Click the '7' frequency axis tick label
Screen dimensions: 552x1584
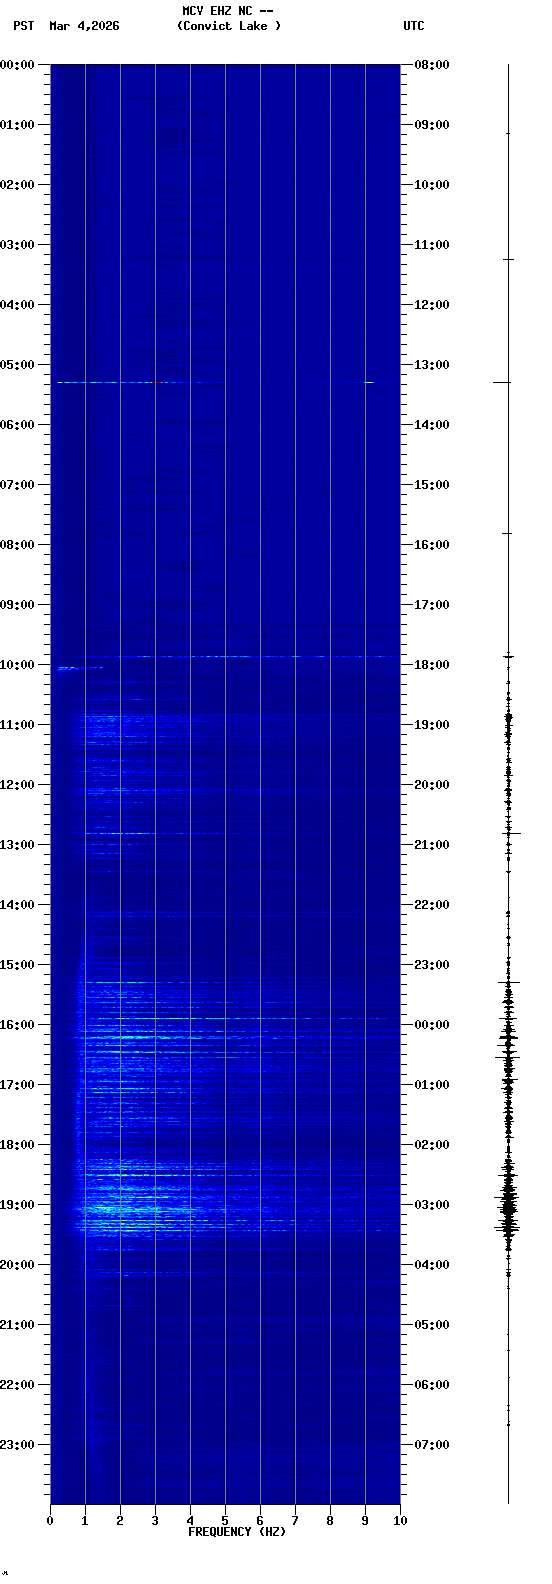pyautogui.click(x=295, y=1521)
